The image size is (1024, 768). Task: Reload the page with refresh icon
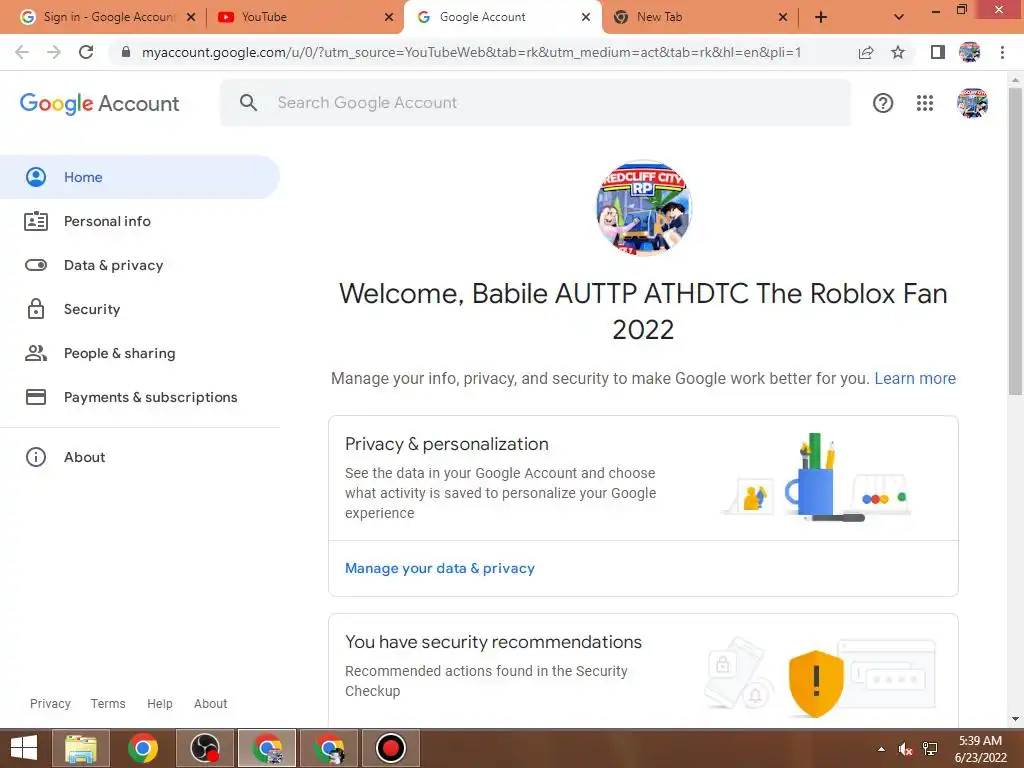[86, 52]
